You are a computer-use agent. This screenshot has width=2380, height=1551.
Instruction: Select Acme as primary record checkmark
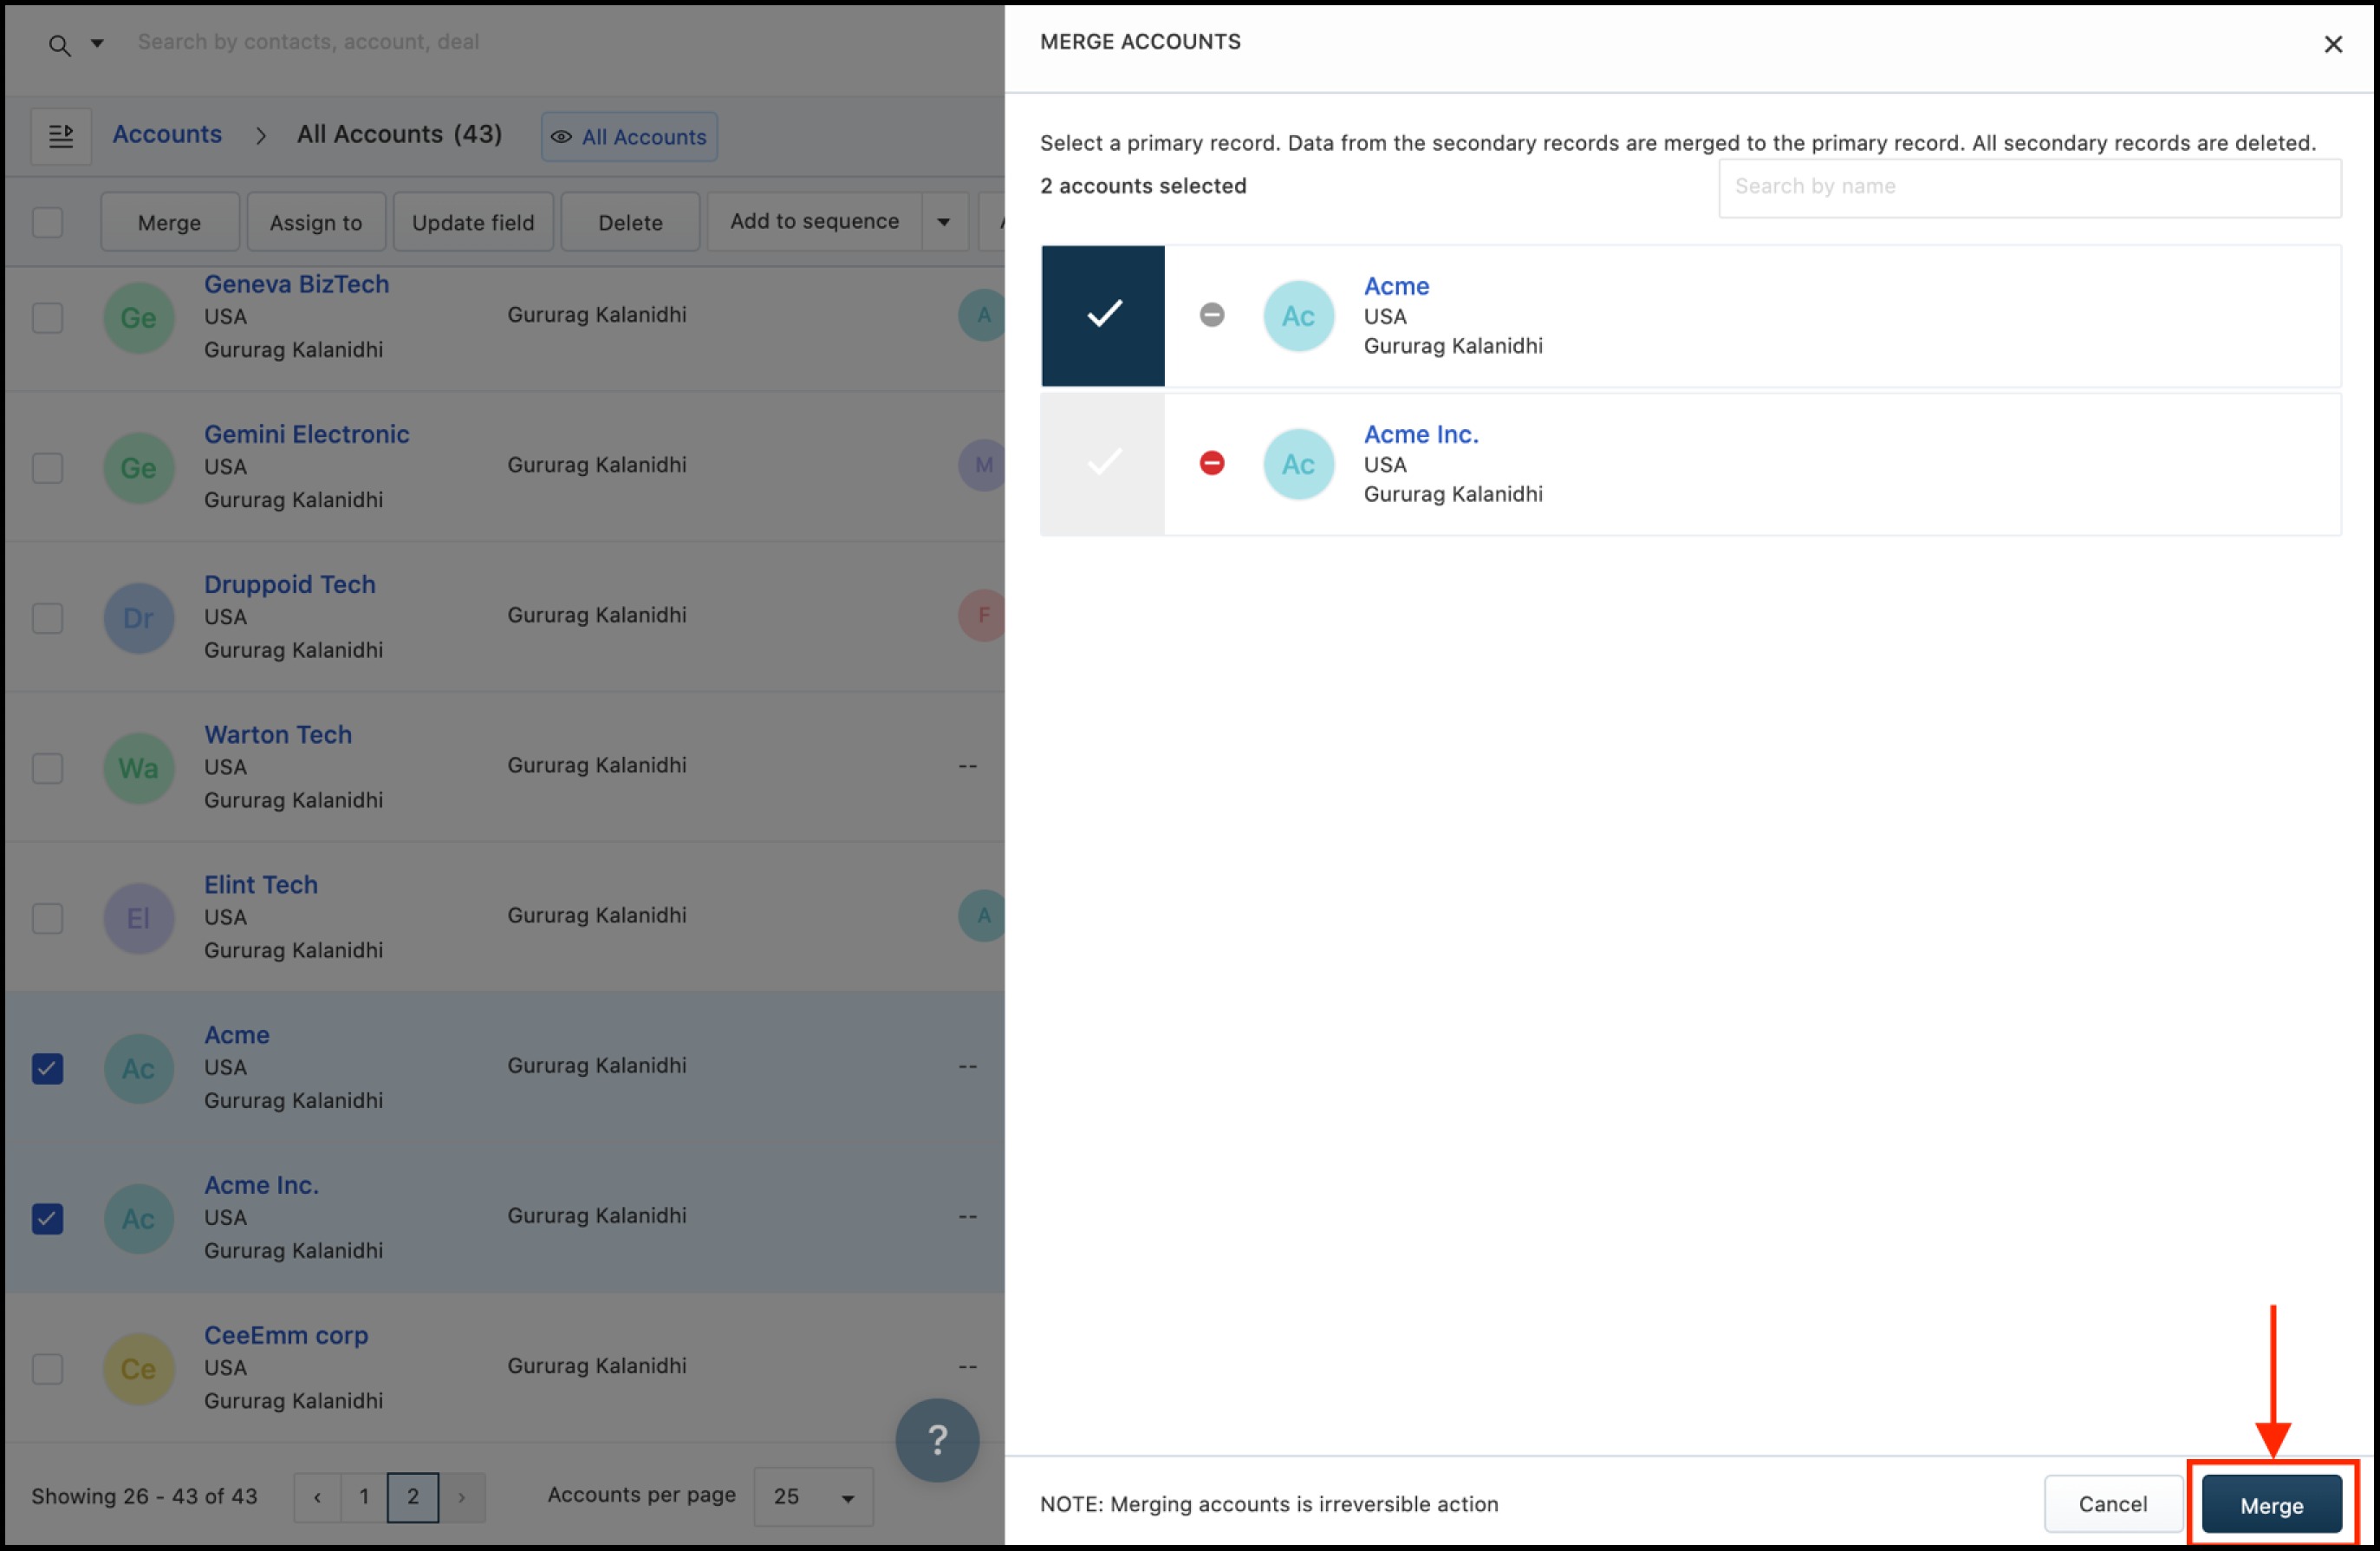pos(1103,315)
